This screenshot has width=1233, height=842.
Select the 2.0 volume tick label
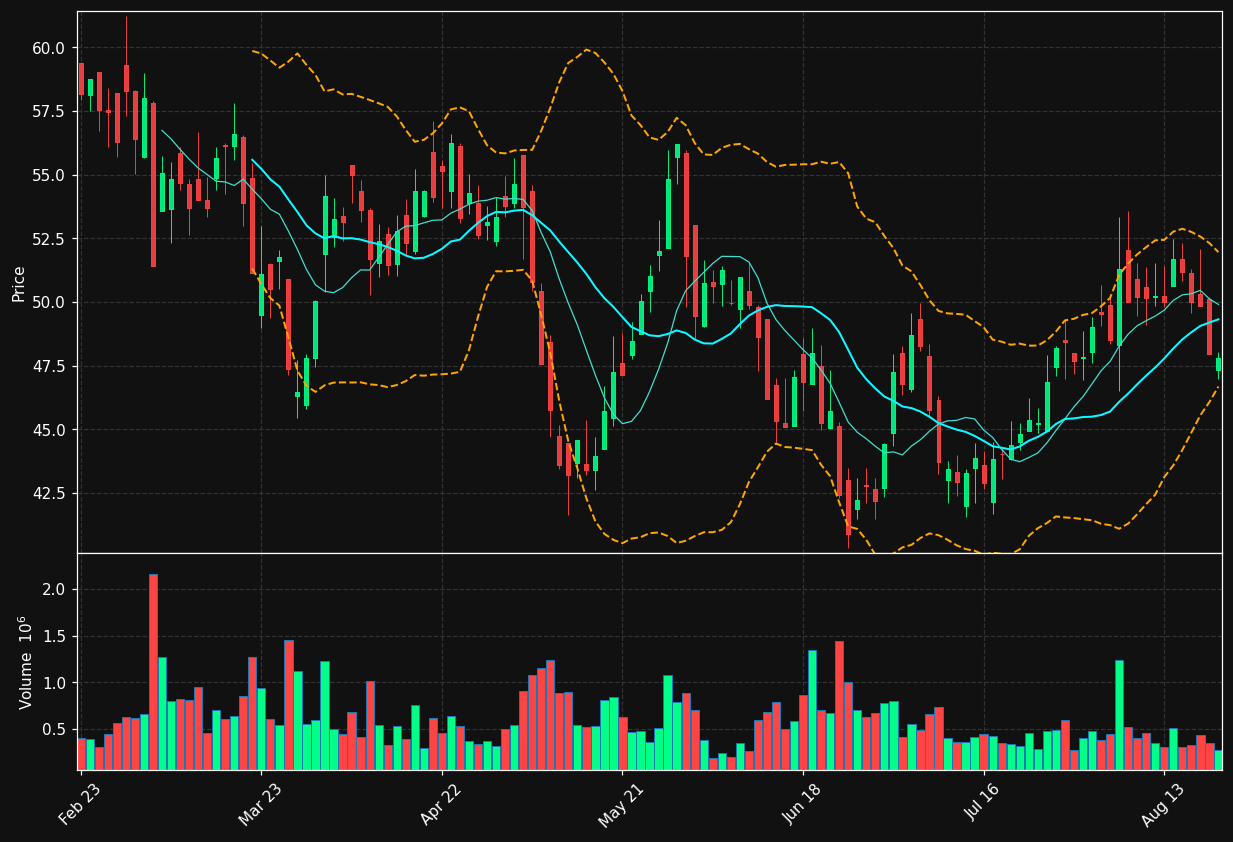(x=54, y=590)
